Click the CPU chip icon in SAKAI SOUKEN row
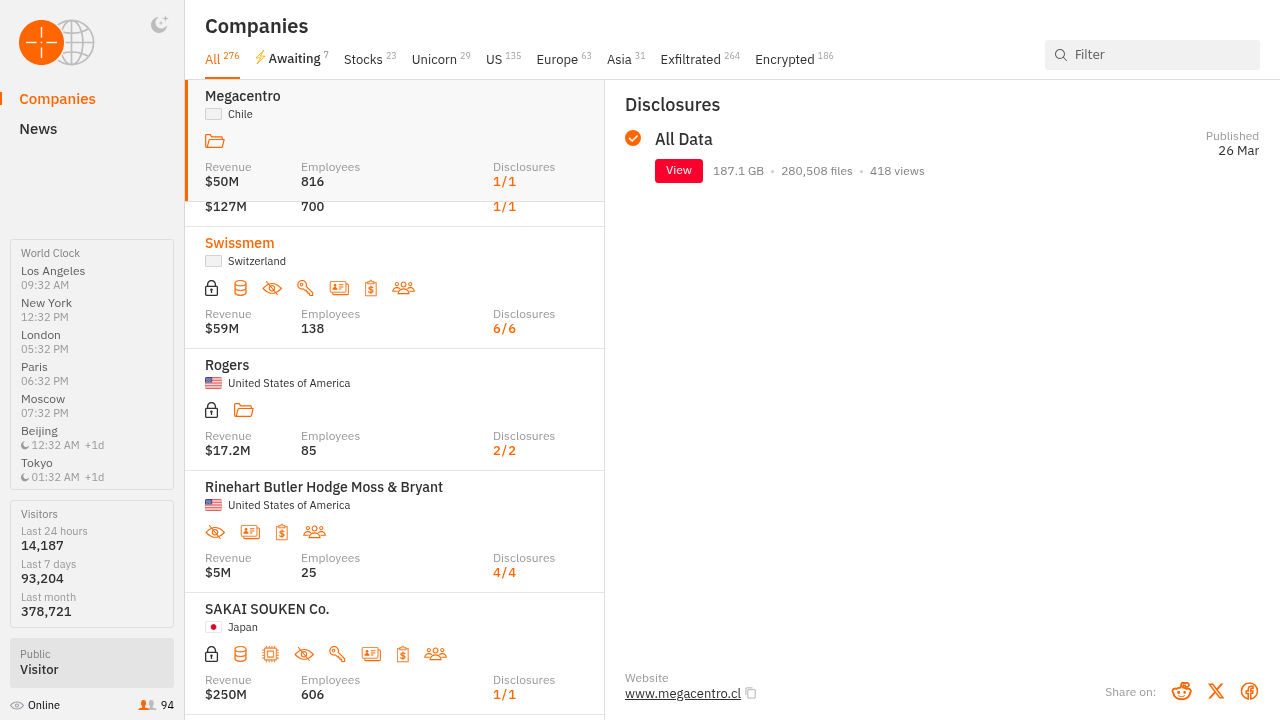The width and height of the screenshot is (1280, 720). click(270, 654)
